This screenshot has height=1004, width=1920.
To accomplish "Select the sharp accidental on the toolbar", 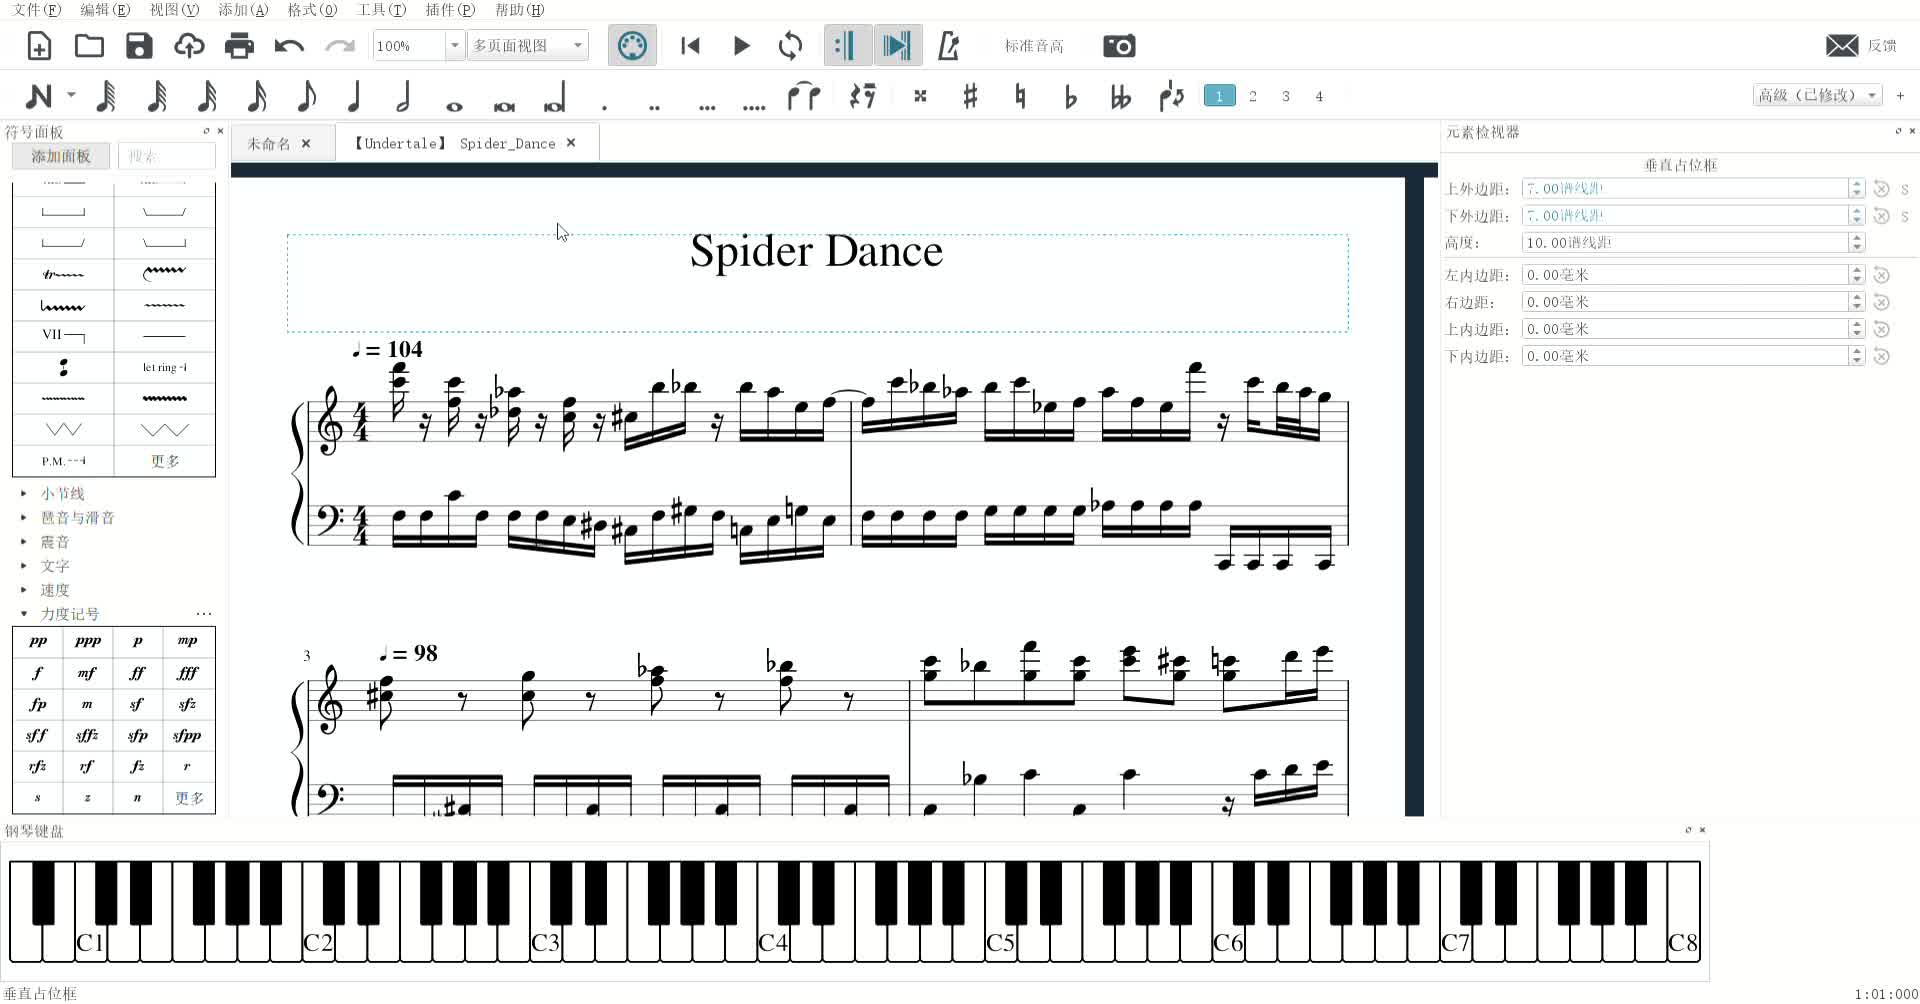I will click(968, 95).
